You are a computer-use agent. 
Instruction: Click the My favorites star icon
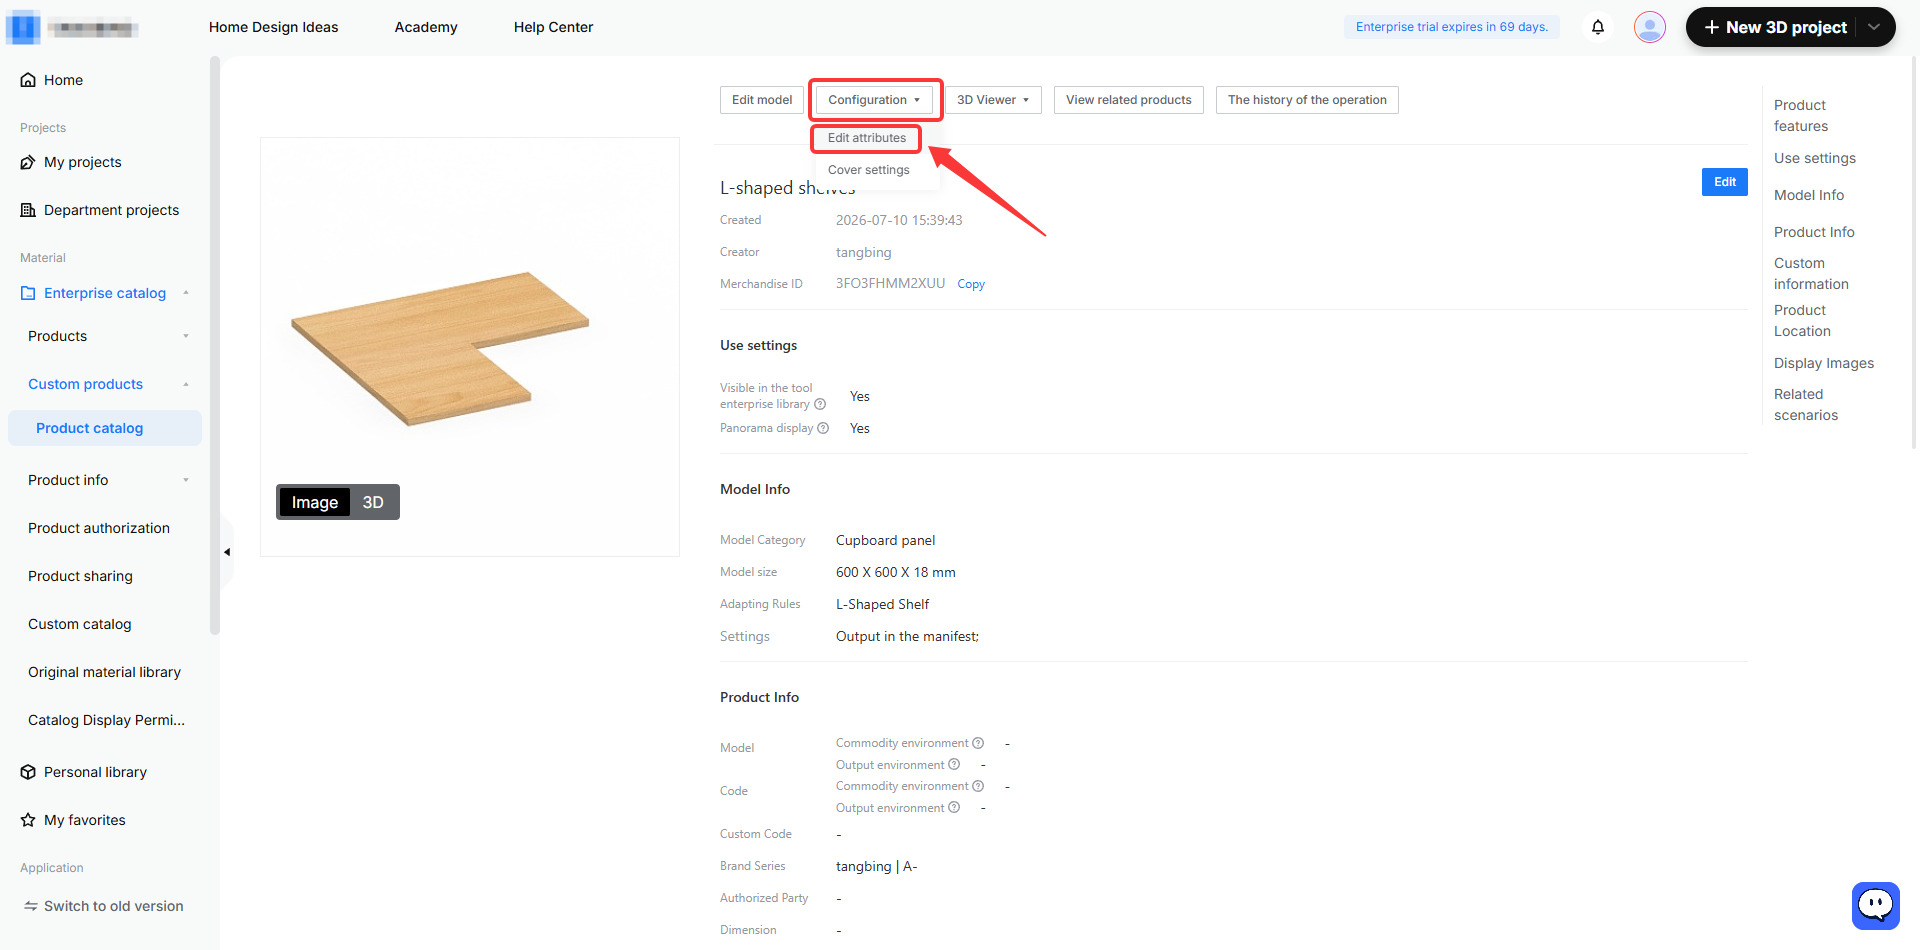pos(28,820)
